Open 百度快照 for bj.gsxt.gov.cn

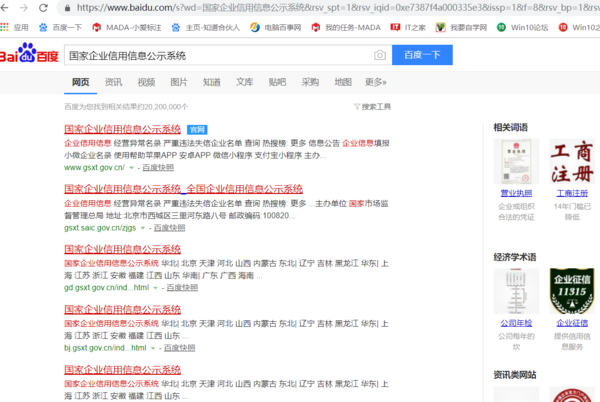tap(179, 348)
